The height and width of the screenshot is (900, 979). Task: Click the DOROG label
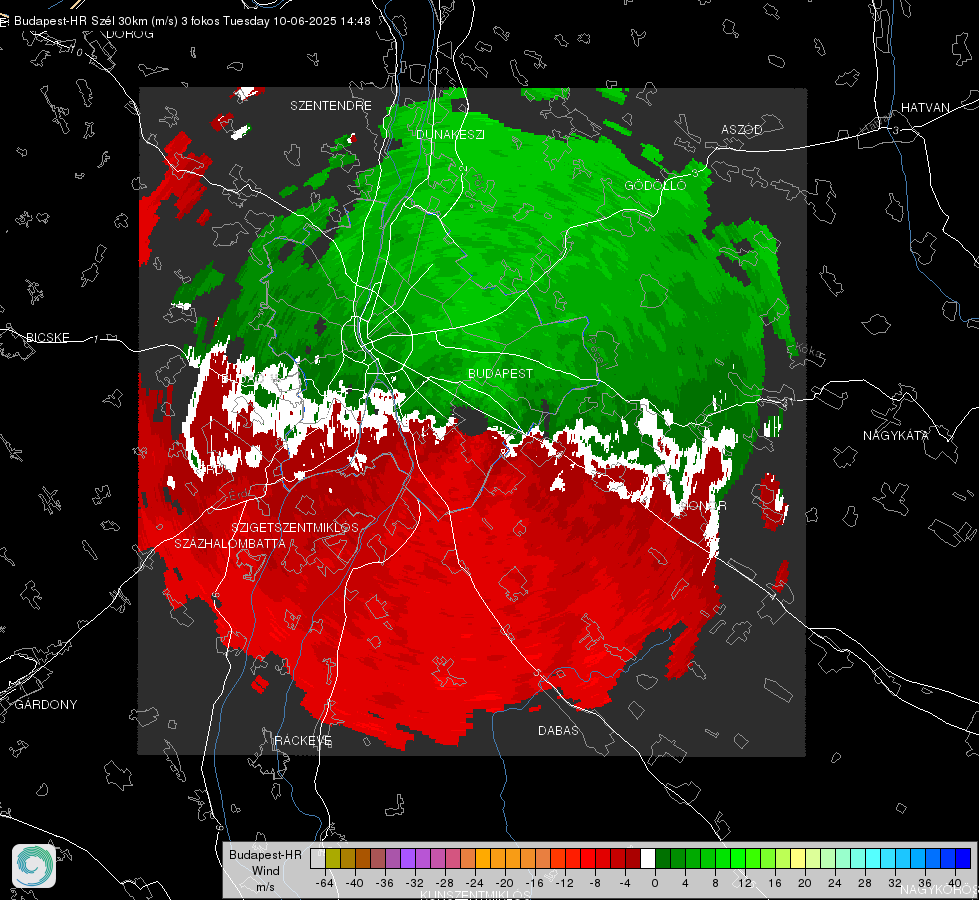tap(130, 34)
